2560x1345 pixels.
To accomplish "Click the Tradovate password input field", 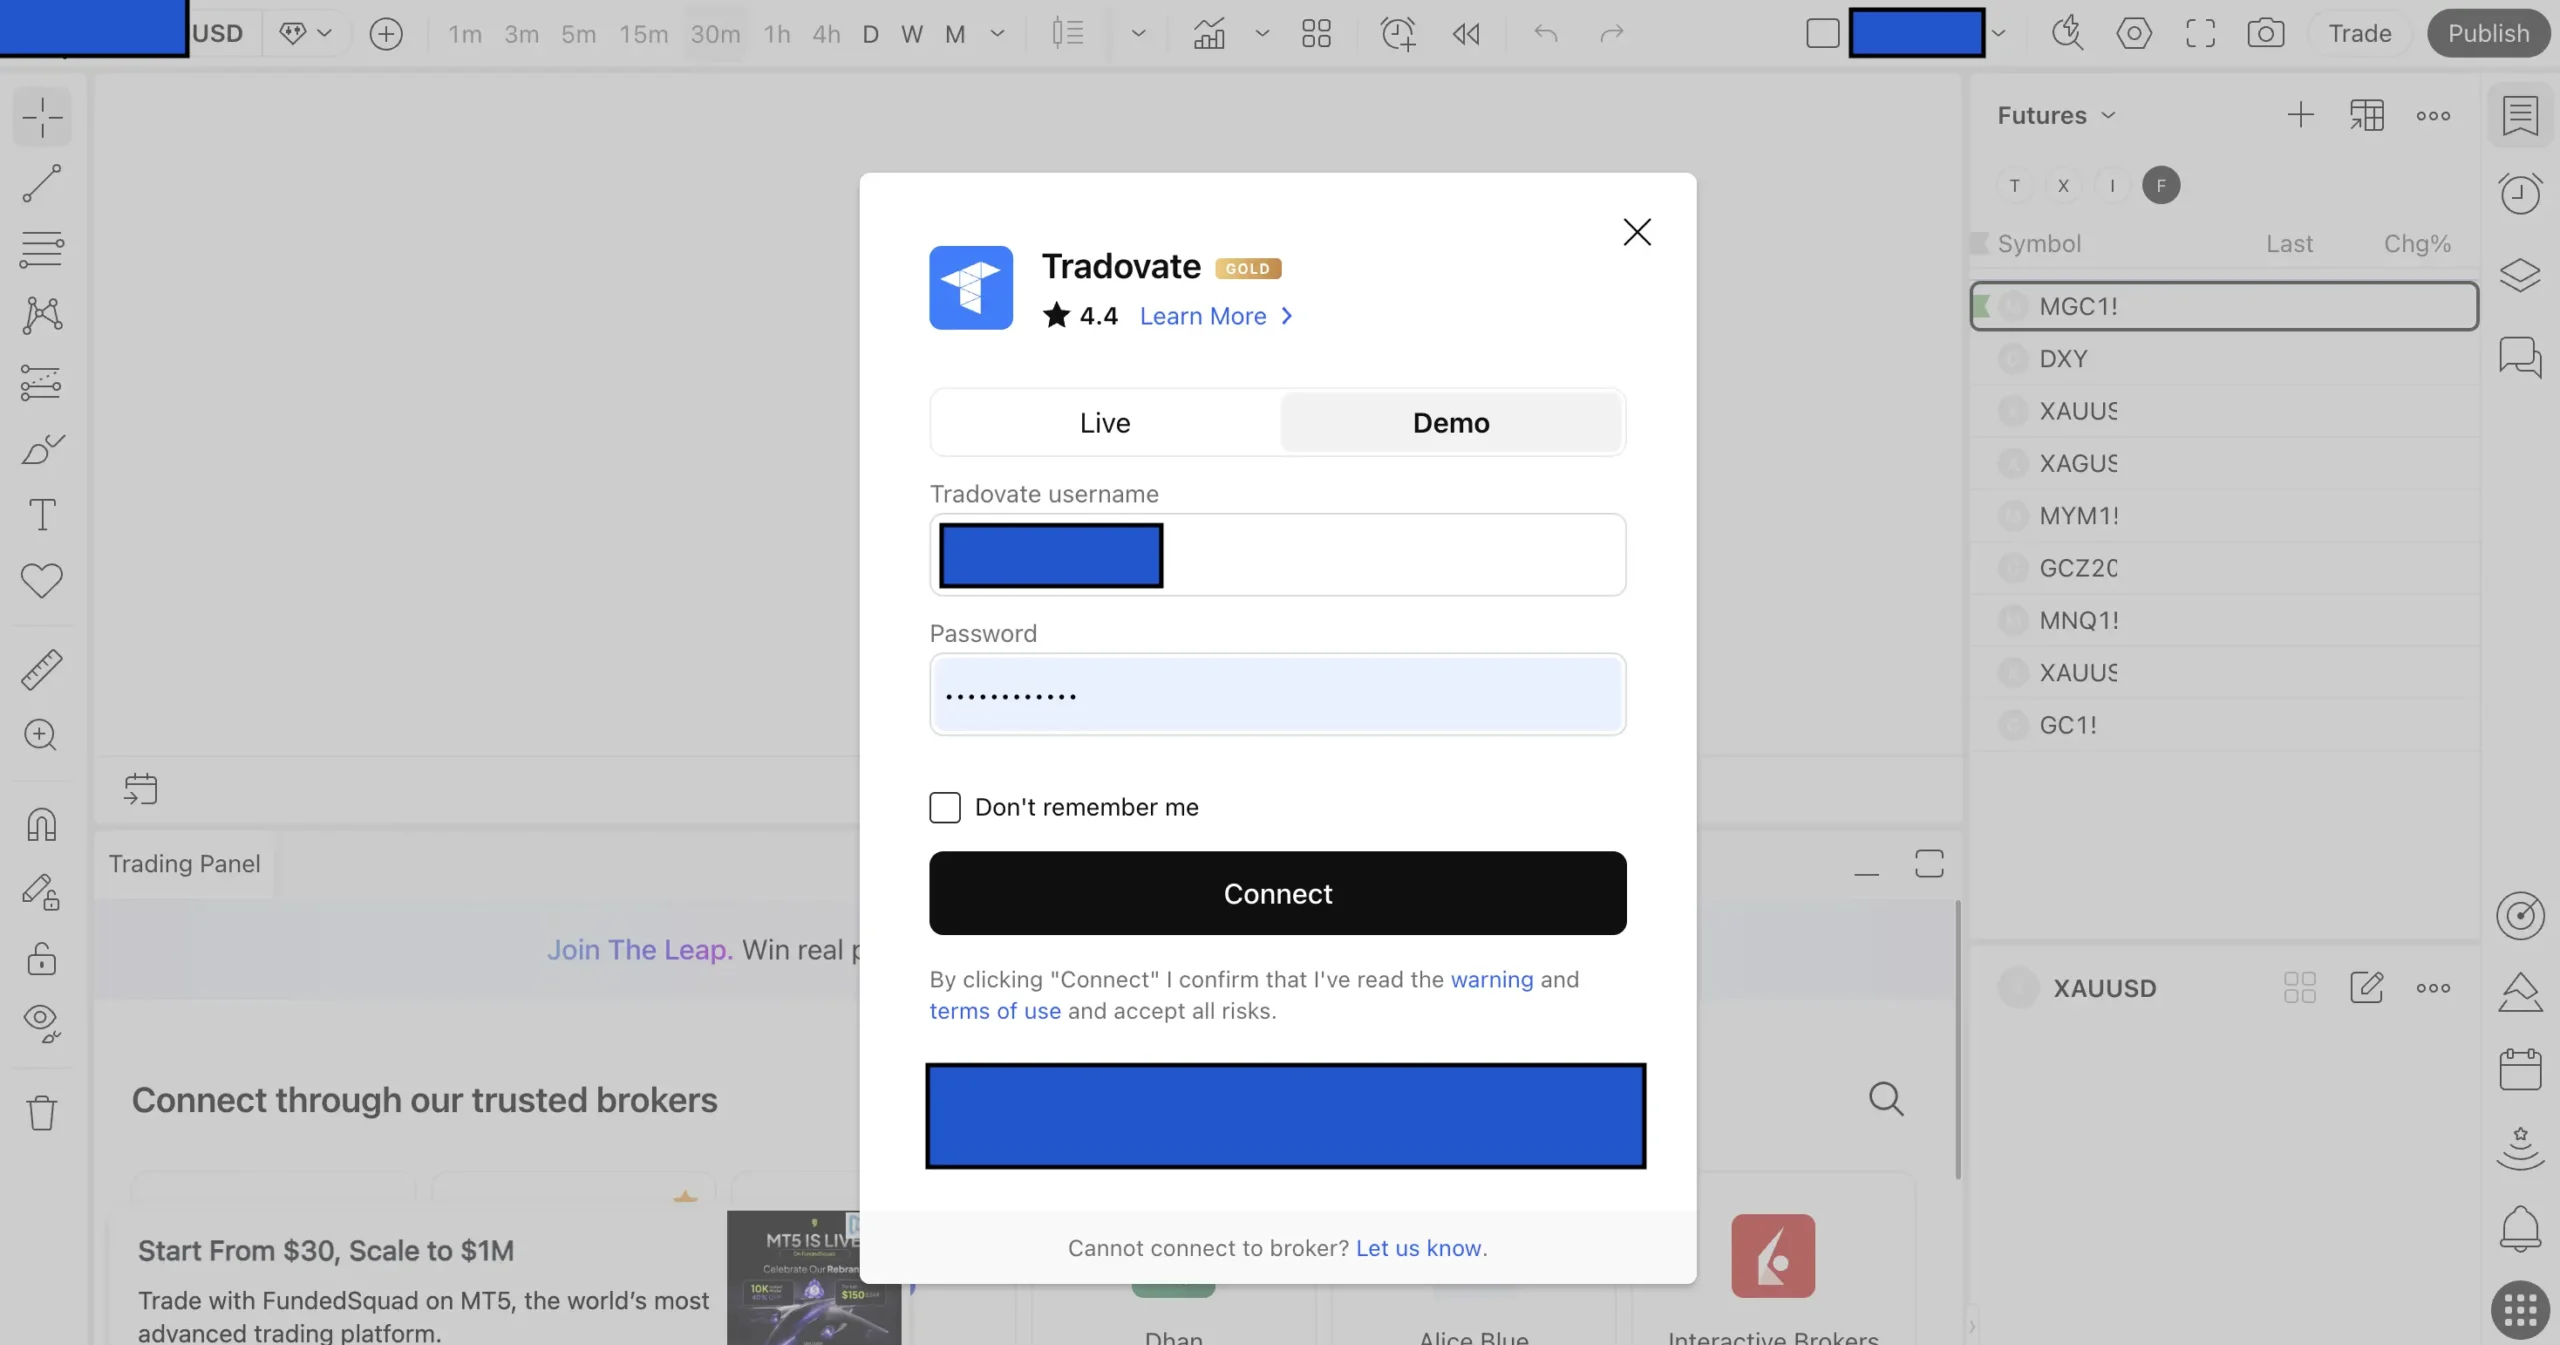I will click(x=1277, y=694).
